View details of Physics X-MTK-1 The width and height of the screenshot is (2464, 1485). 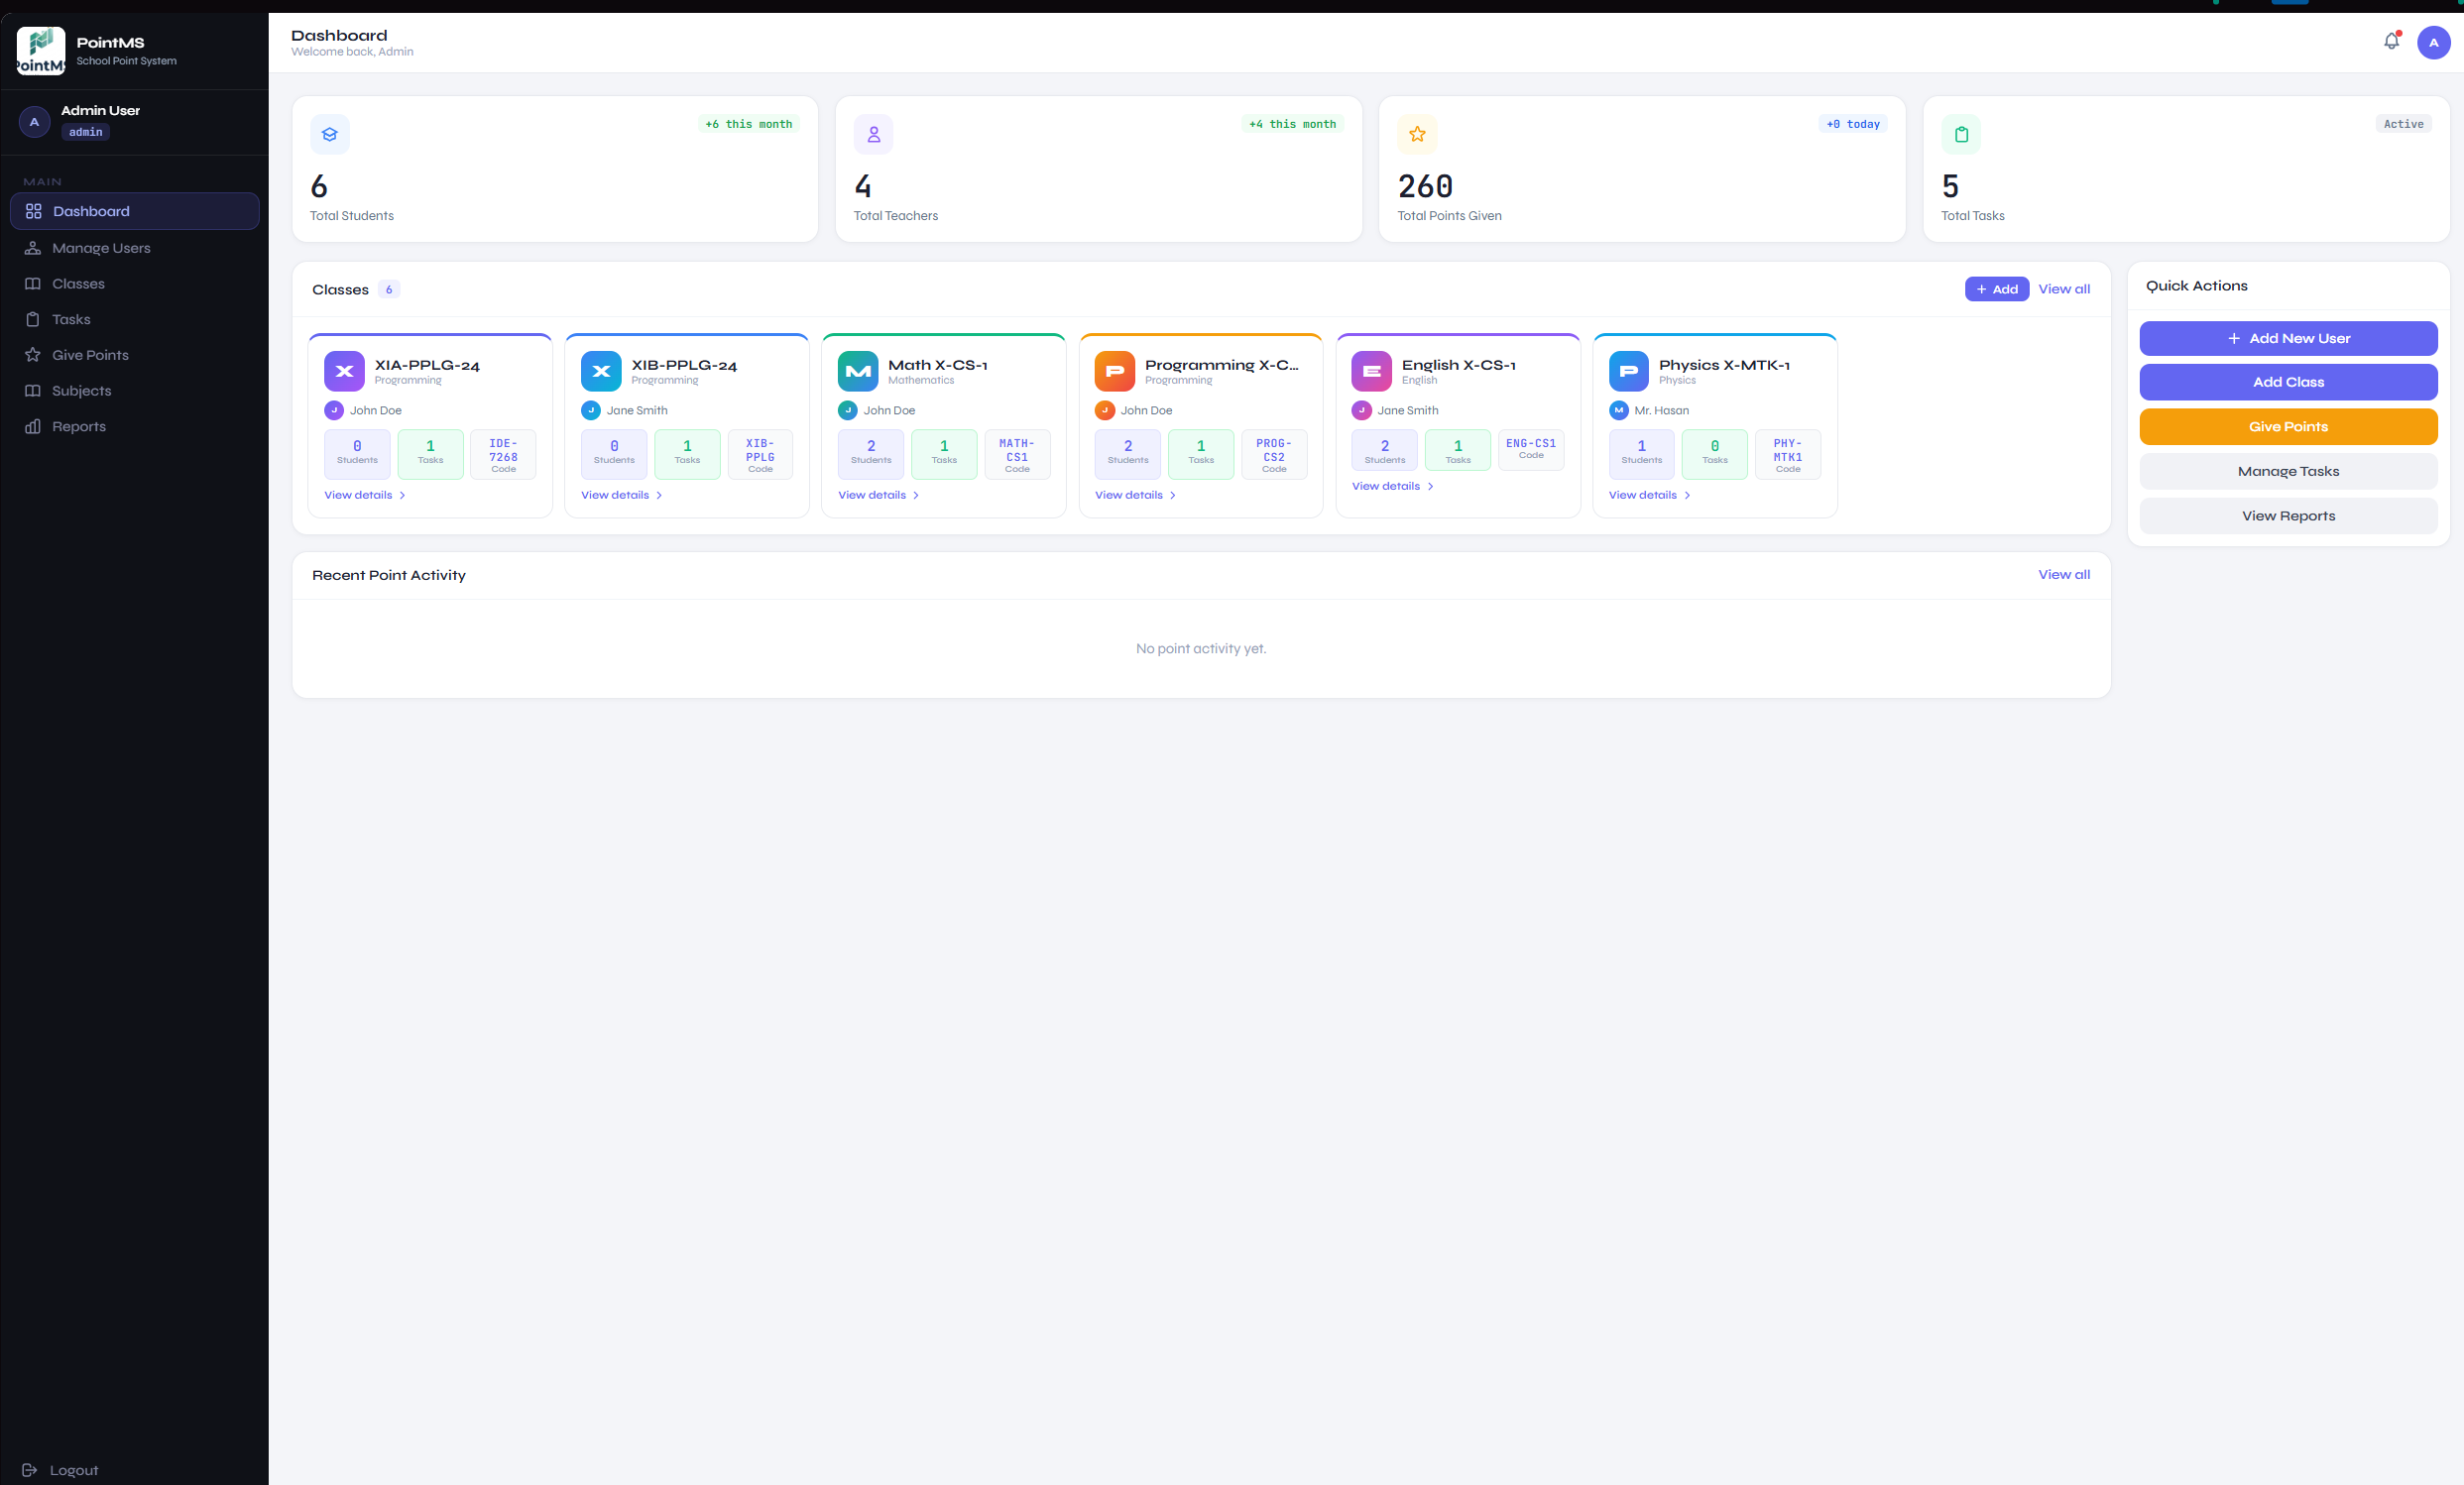click(x=1650, y=495)
